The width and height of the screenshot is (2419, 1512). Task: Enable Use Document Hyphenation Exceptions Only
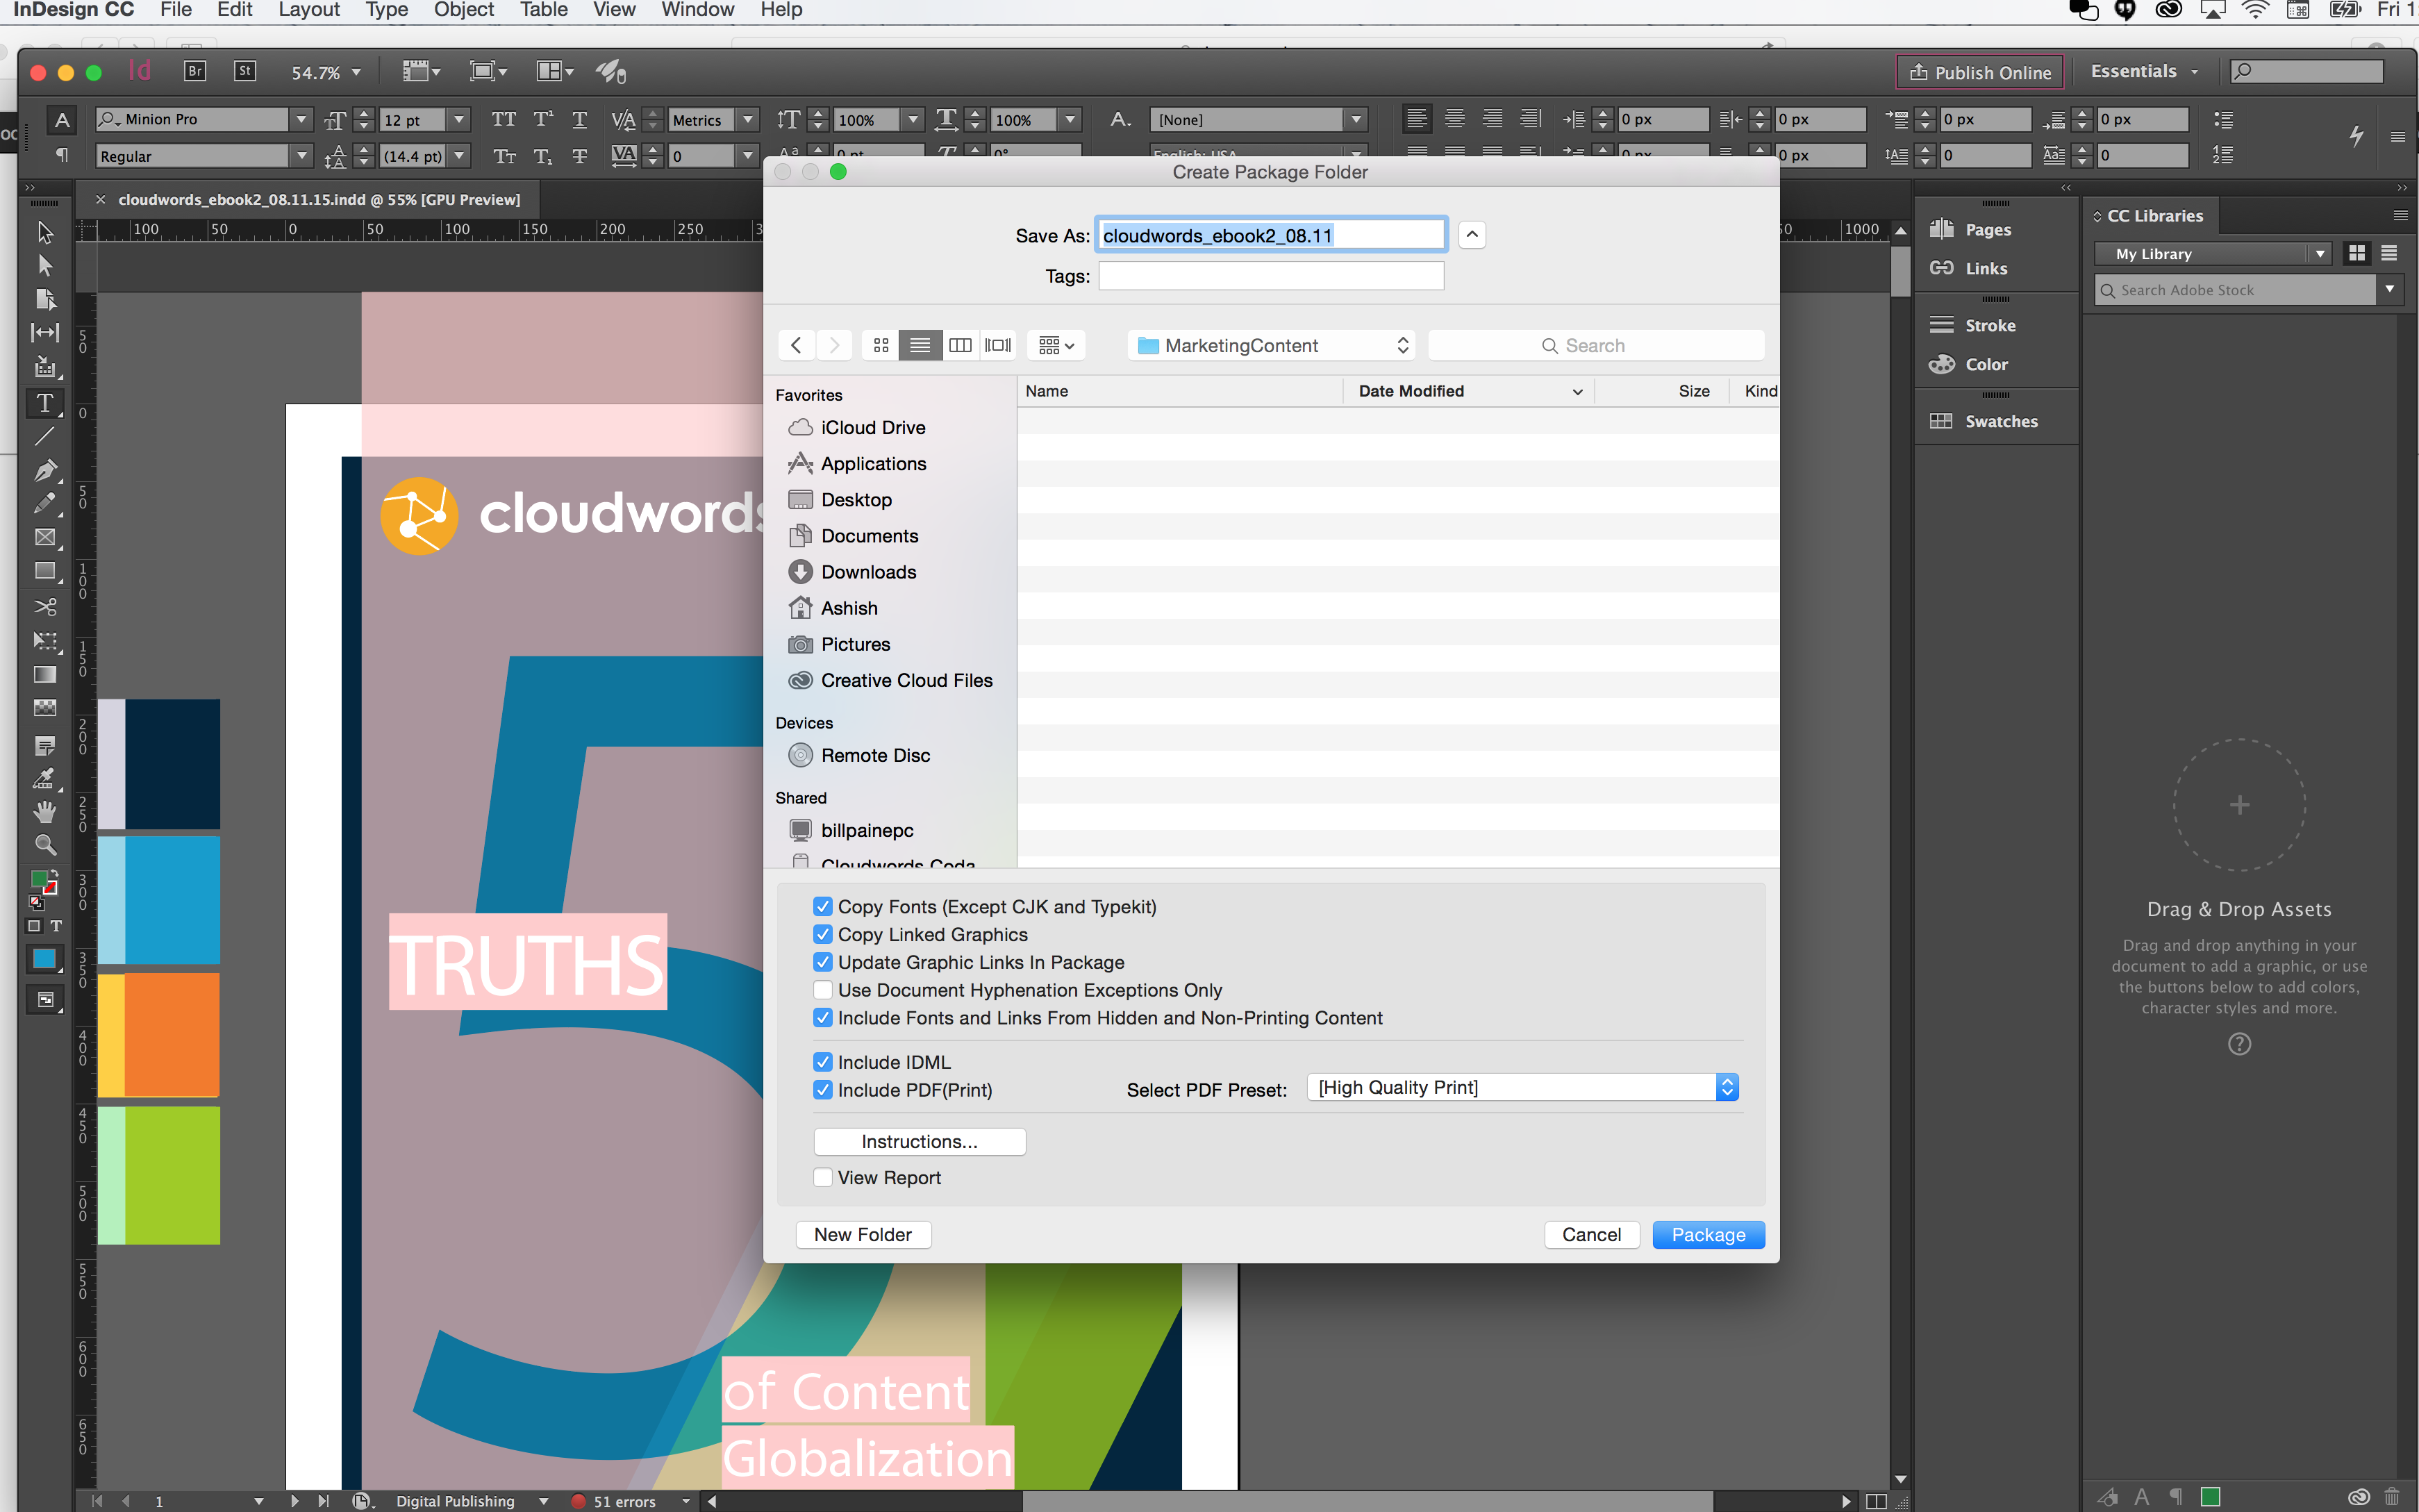pos(822,990)
